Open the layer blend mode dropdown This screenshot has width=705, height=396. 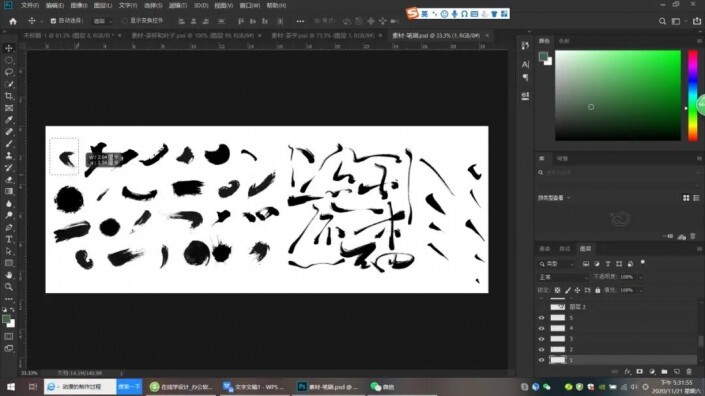pyautogui.click(x=563, y=277)
